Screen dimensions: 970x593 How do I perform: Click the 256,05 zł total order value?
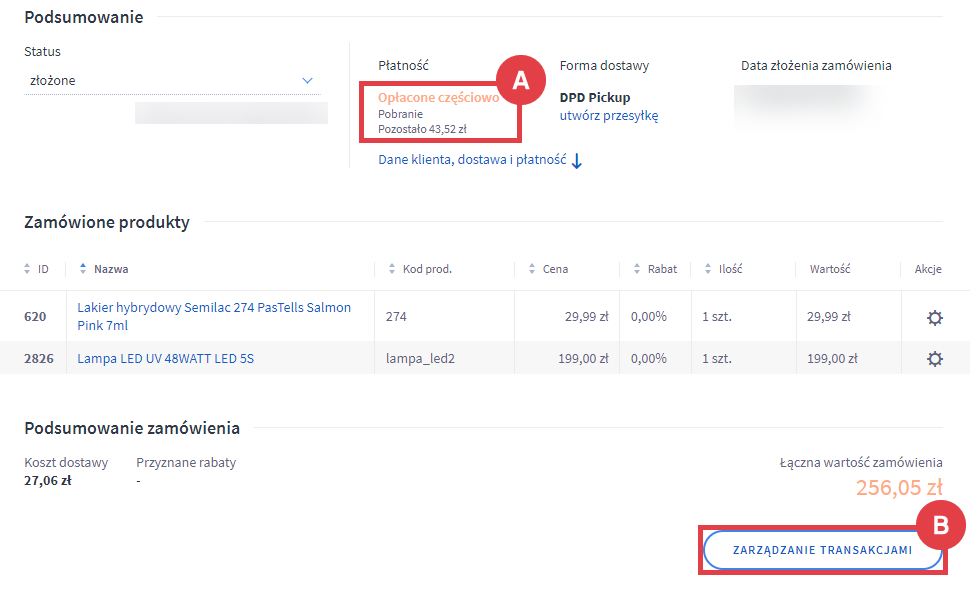tap(899, 488)
